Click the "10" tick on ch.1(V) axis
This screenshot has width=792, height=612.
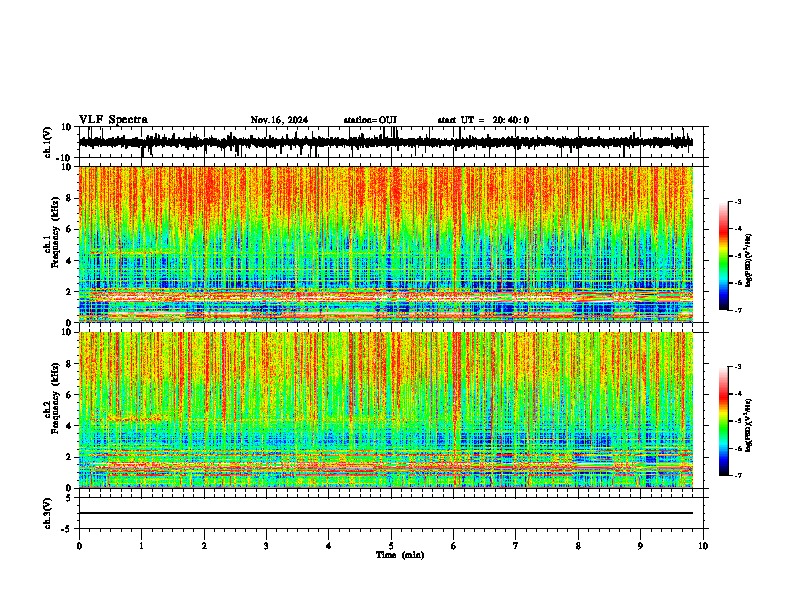point(67,127)
